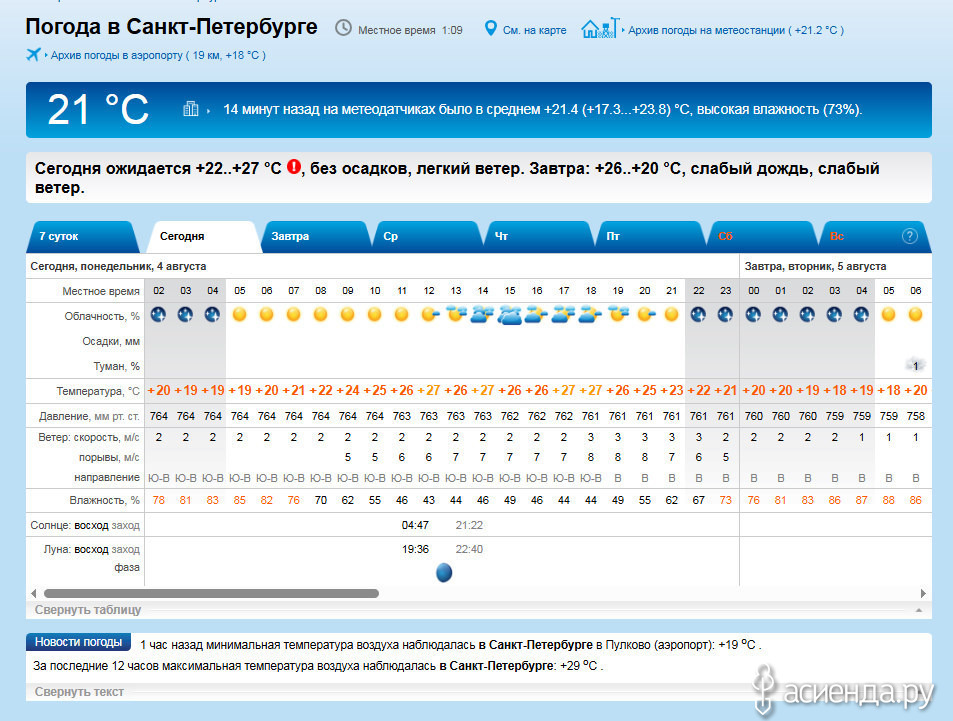This screenshot has width=953, height=721.
Task: Click small up arrow right of Свернуть таблицу
Action: 918,609
